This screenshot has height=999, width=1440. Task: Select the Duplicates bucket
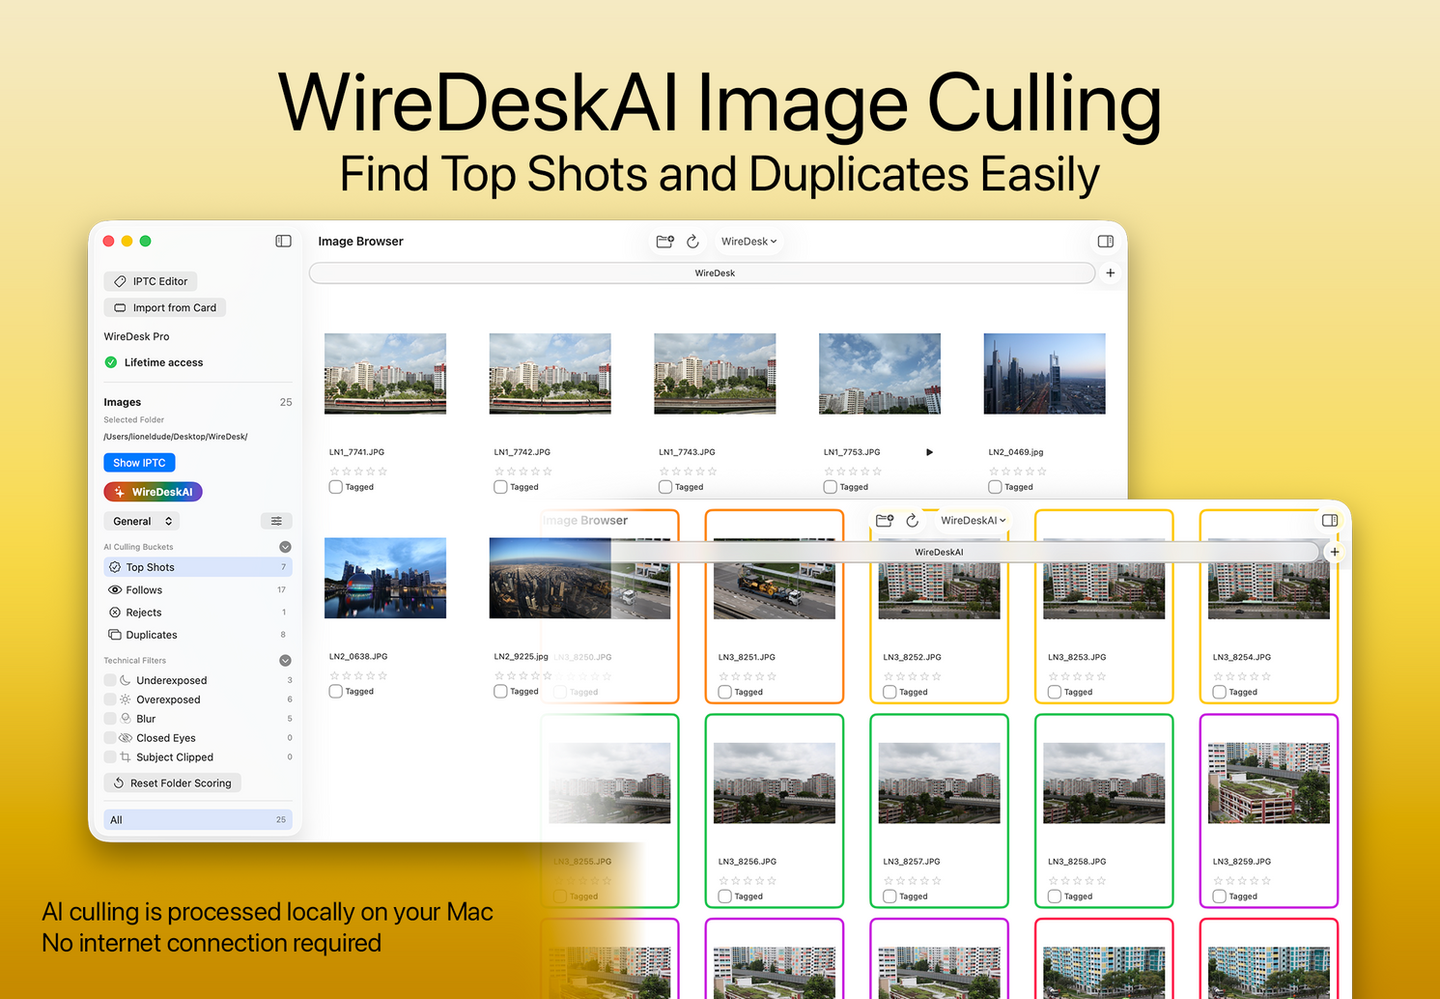[x=198, y=635]
